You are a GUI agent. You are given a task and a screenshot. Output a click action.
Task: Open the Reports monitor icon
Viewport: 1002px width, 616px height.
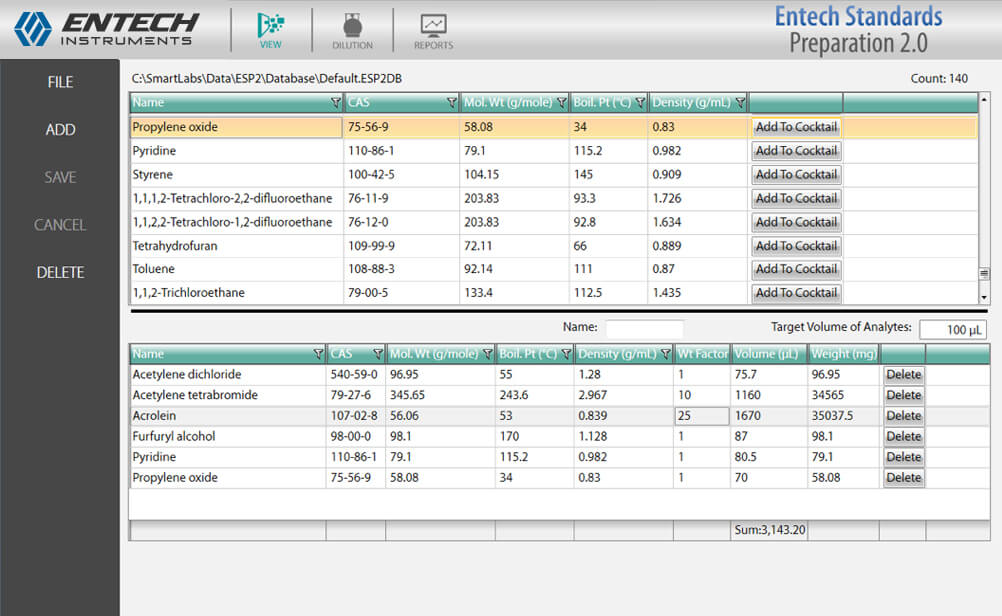click(x=433, y=30)
